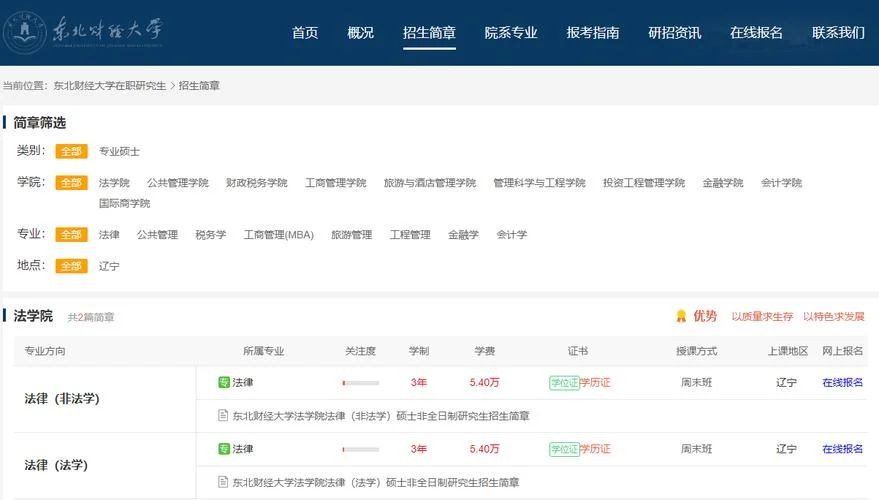Click 以质量求生存 slogan text
The height and width of the screenshot is (500, 879).
762,317
